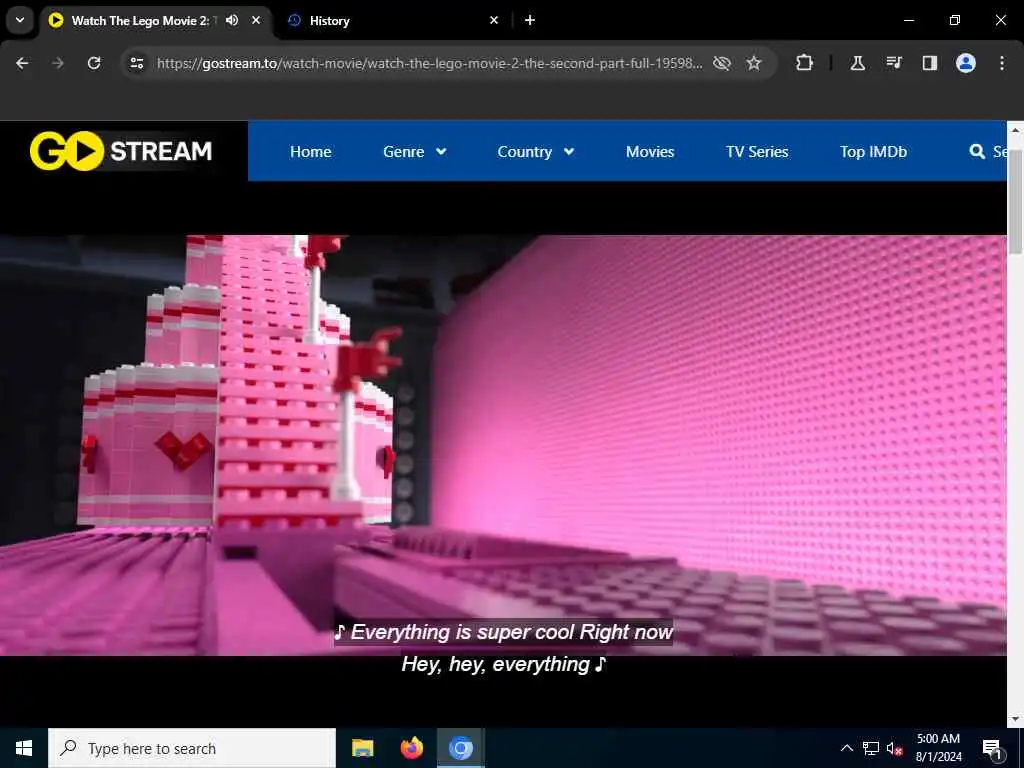Open the Chrome three-dot menu
This screenshot has width=1024, height=768.
[1002, 63]
